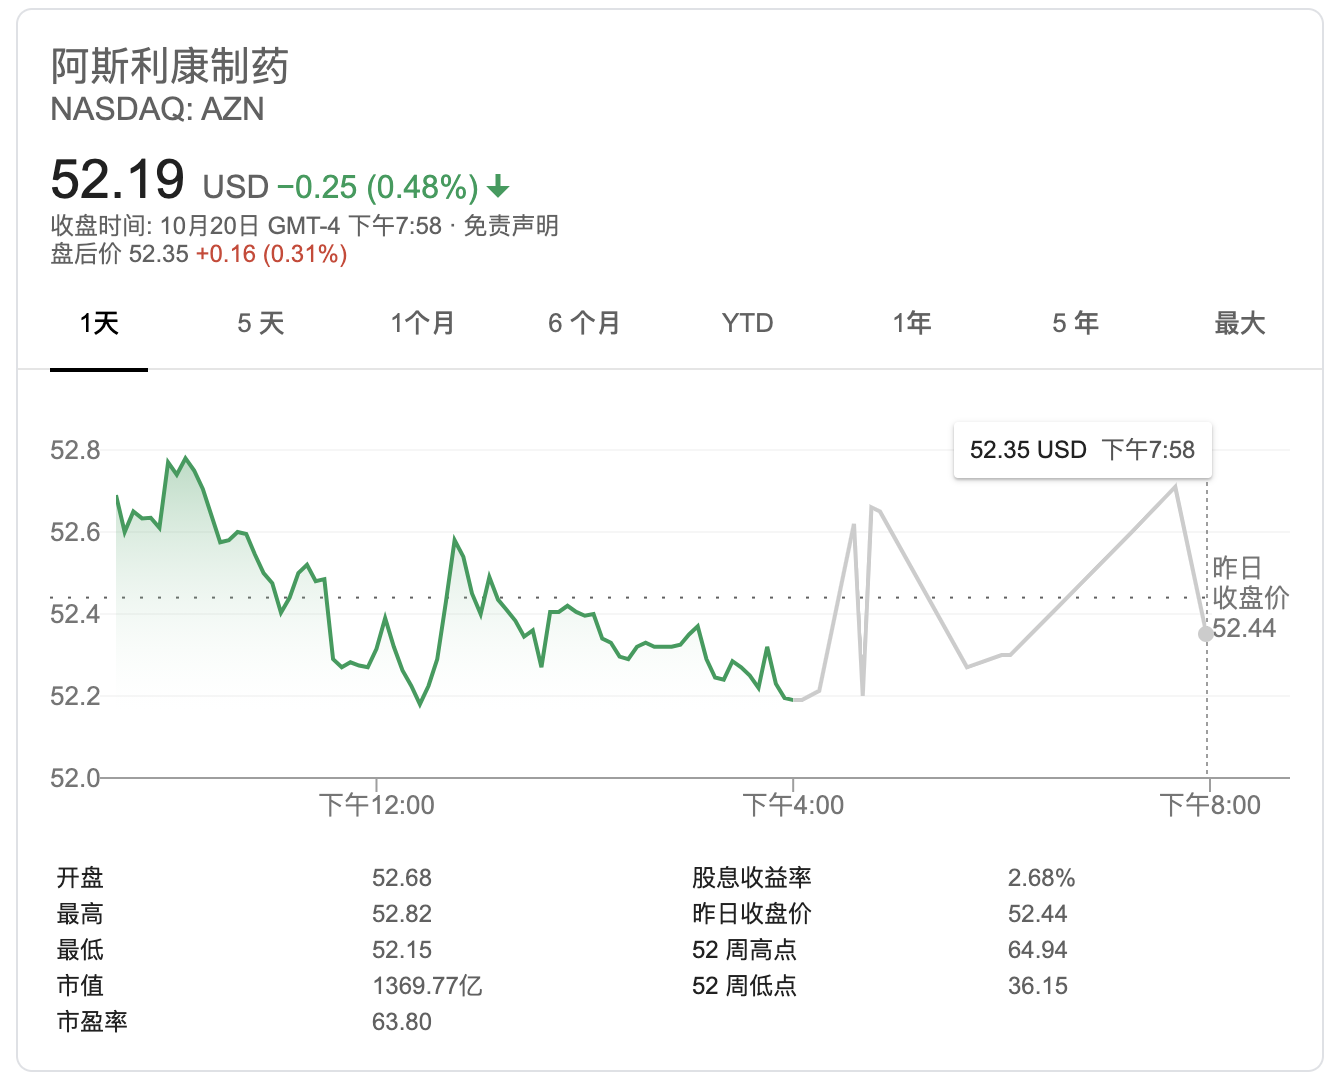Click the after-hours change +0.16 (0.31%)
Viewport: 1340px width, 1086px height.
click(271, 254)
